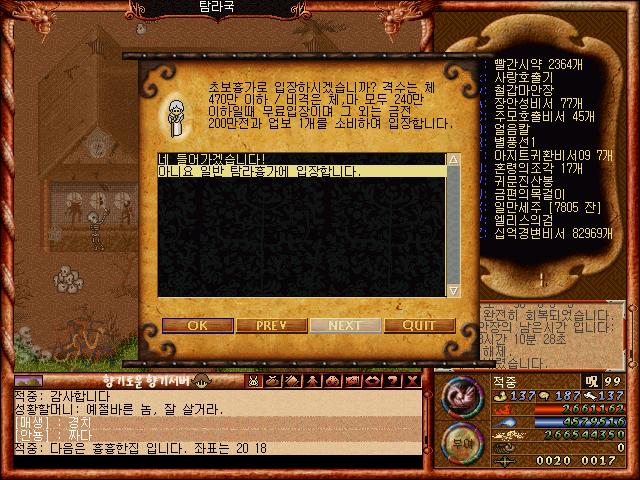Click the landscape minimap thumbnail
The height and width of the screenshot is (480, 640).
coord(29,381)
